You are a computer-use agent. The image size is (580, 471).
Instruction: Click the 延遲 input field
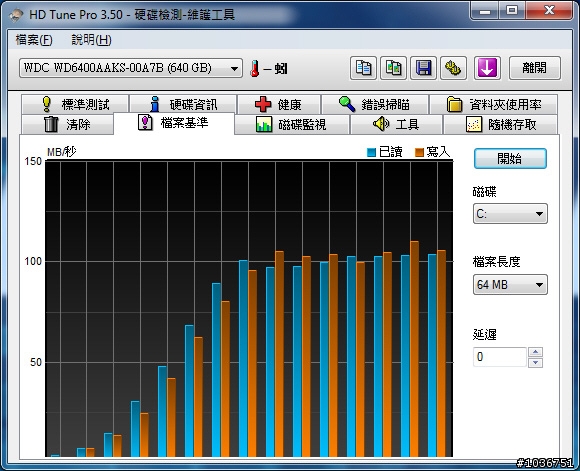[499, 357]
